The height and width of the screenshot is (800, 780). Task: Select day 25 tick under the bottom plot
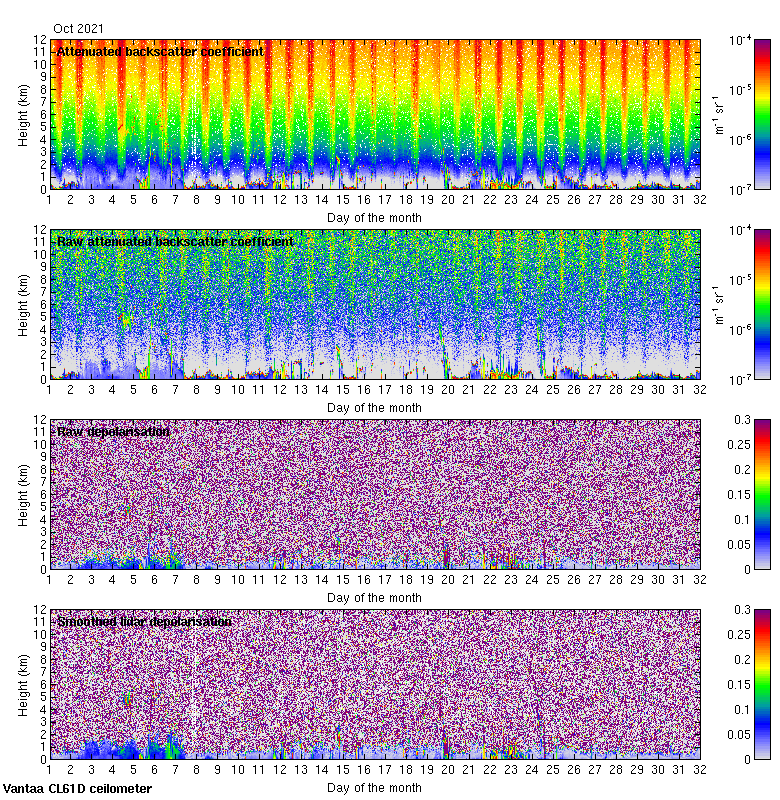553,770
